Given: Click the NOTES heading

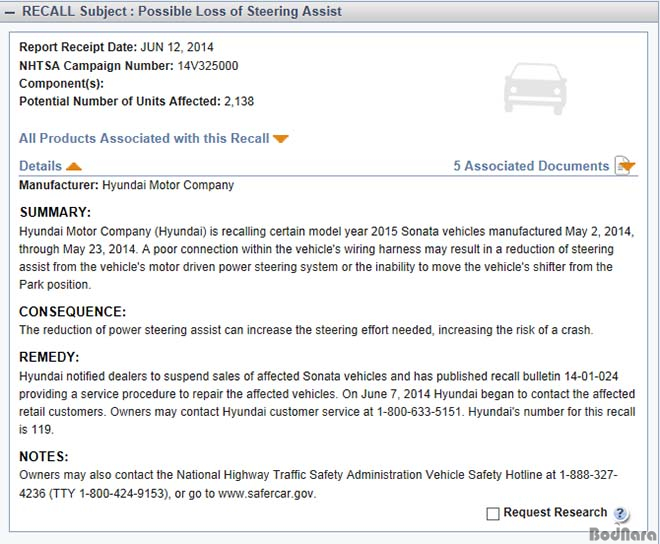Looking at the screenshot, I should (44, 456).
